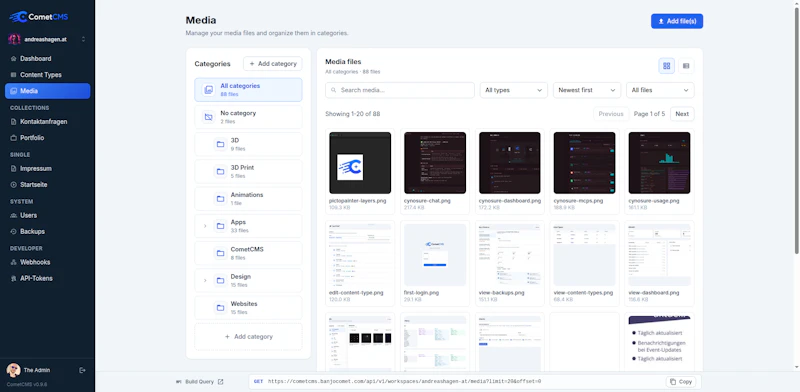Screen dimensions: 800x392
Task: Open view-dashboard.png thumbnail
Action: point(659,255)
